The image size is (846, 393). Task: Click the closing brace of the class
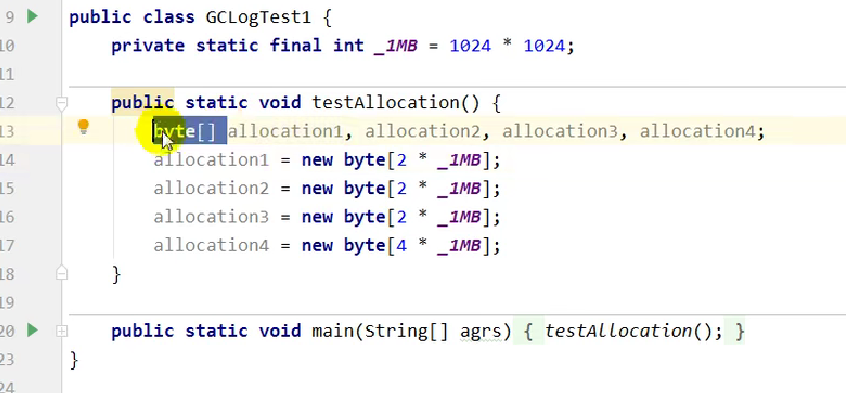(x=74, y=360)
